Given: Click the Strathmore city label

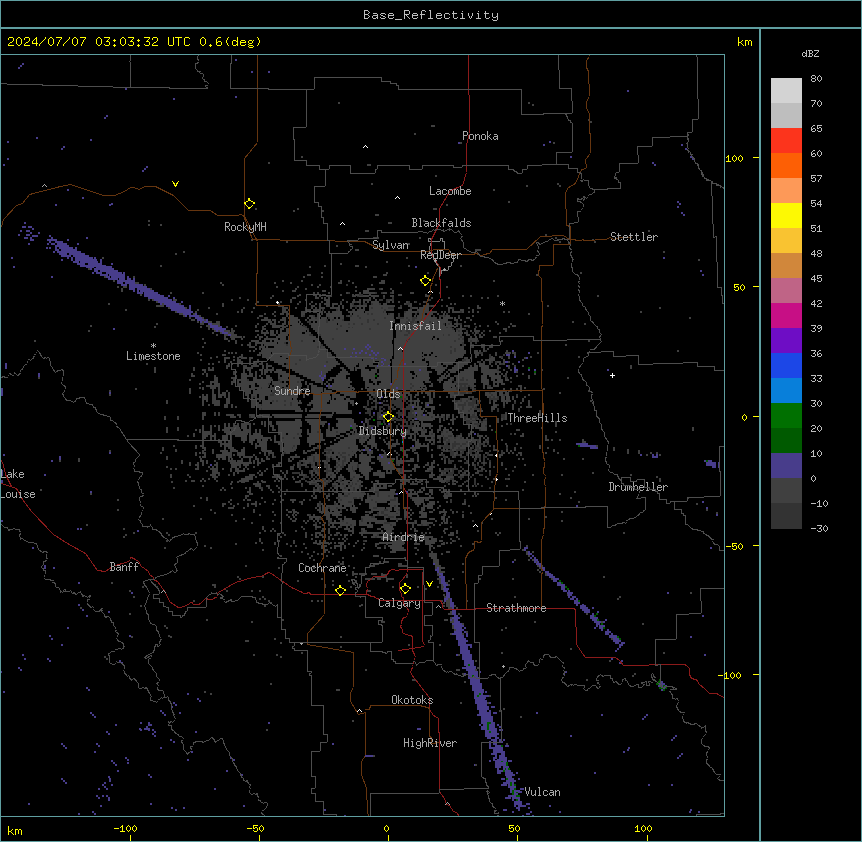Looking at the screenshot, I should (x=516, y=608).
